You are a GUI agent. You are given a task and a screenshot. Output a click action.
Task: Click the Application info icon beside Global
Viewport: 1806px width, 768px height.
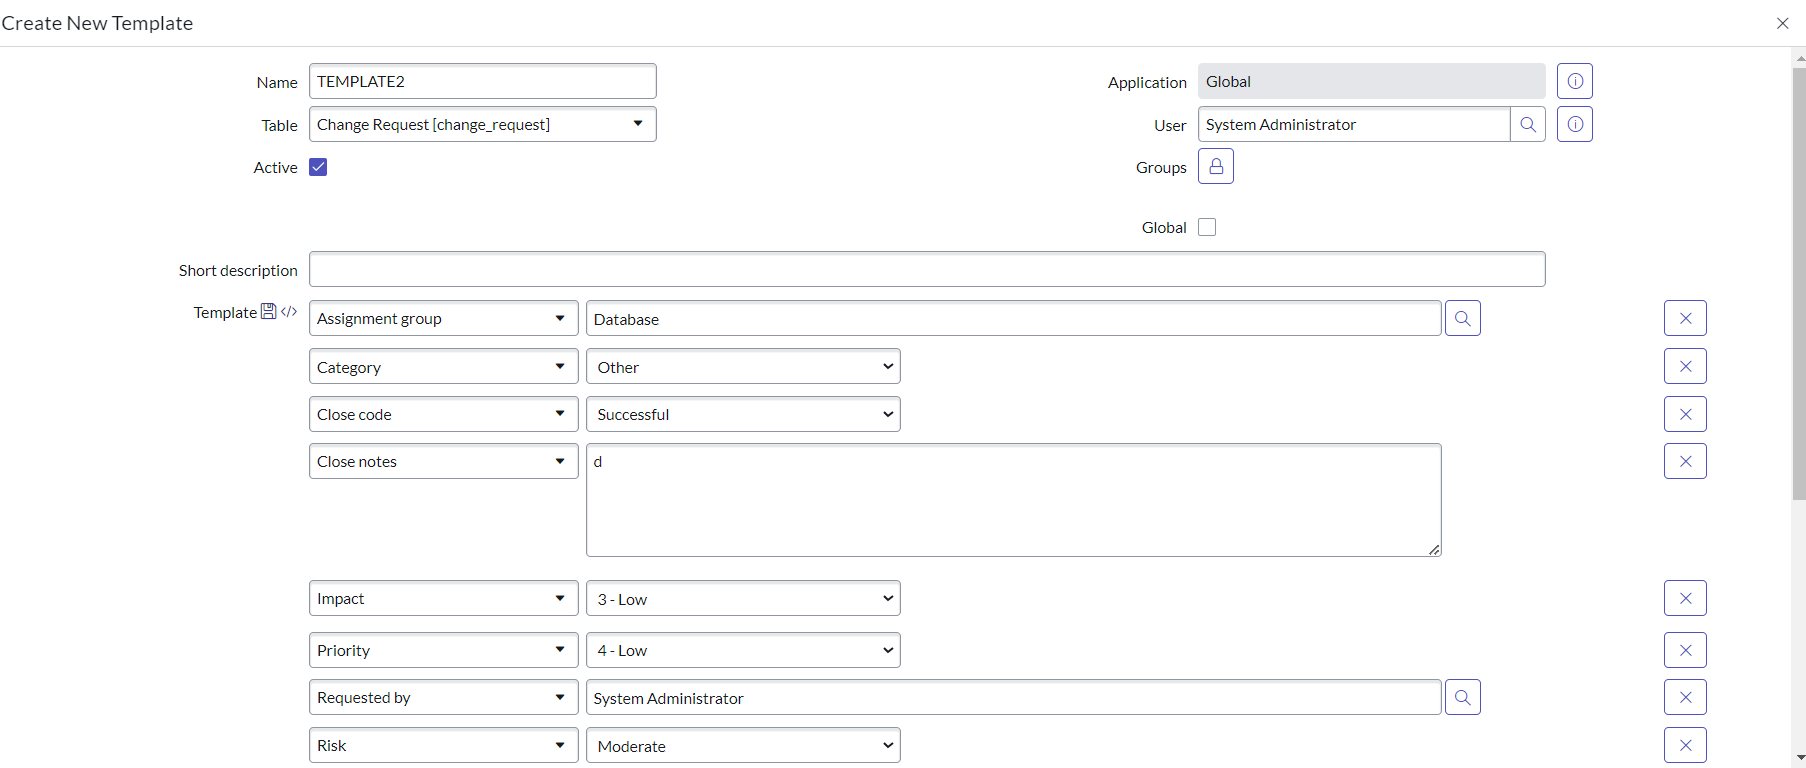pos(1574,81)
